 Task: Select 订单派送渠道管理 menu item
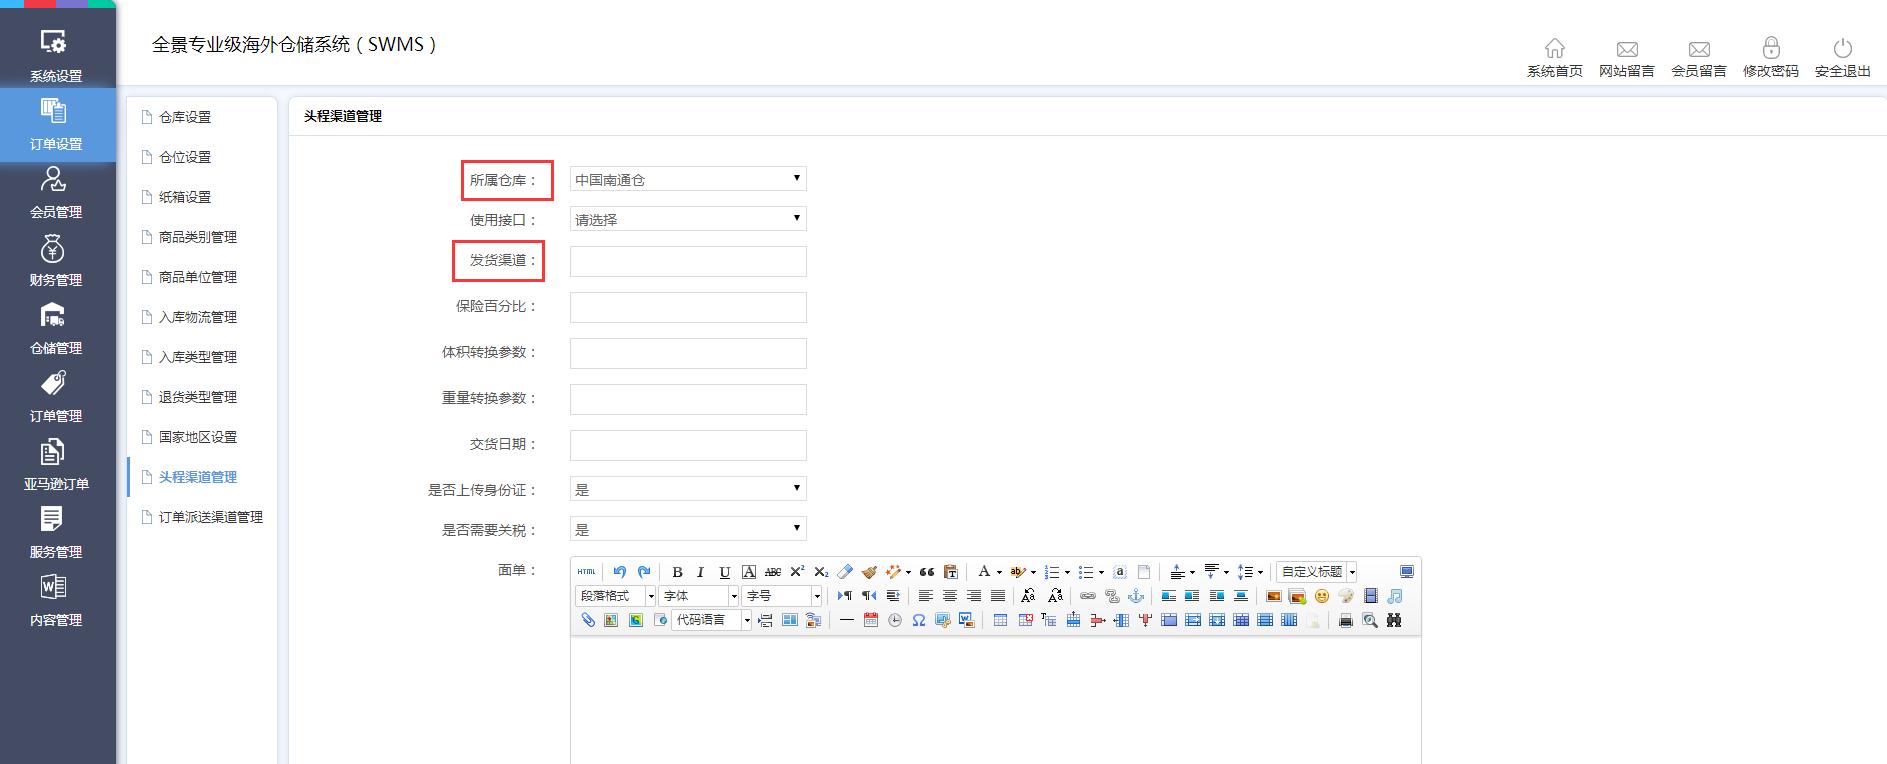[210, 517]
